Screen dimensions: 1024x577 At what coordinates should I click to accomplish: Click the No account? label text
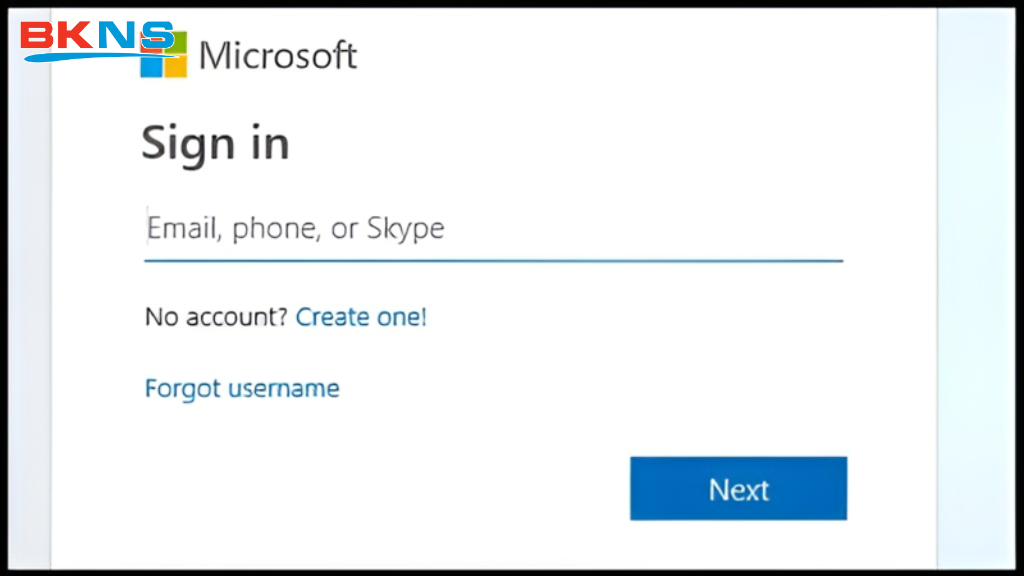(216, 318)
